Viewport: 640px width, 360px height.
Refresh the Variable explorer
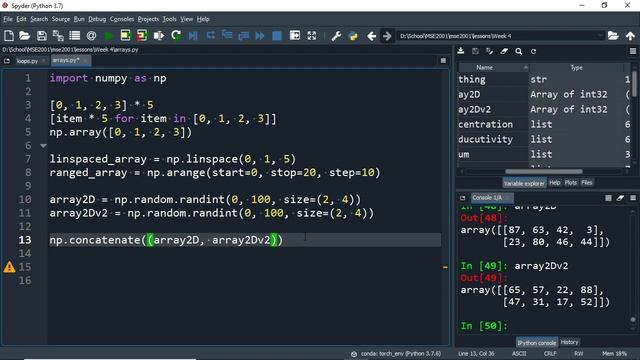tap(533, 51)
